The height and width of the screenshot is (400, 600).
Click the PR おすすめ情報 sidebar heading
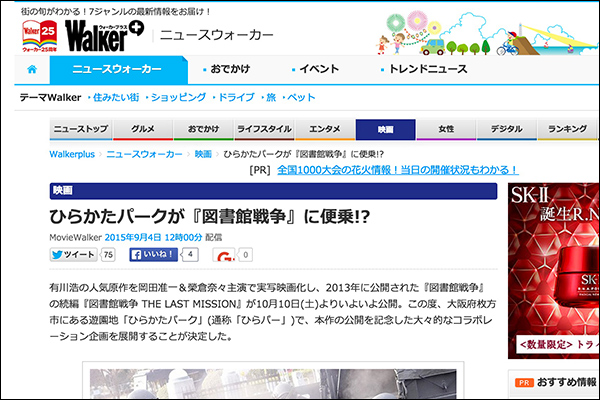click(556, 382)
